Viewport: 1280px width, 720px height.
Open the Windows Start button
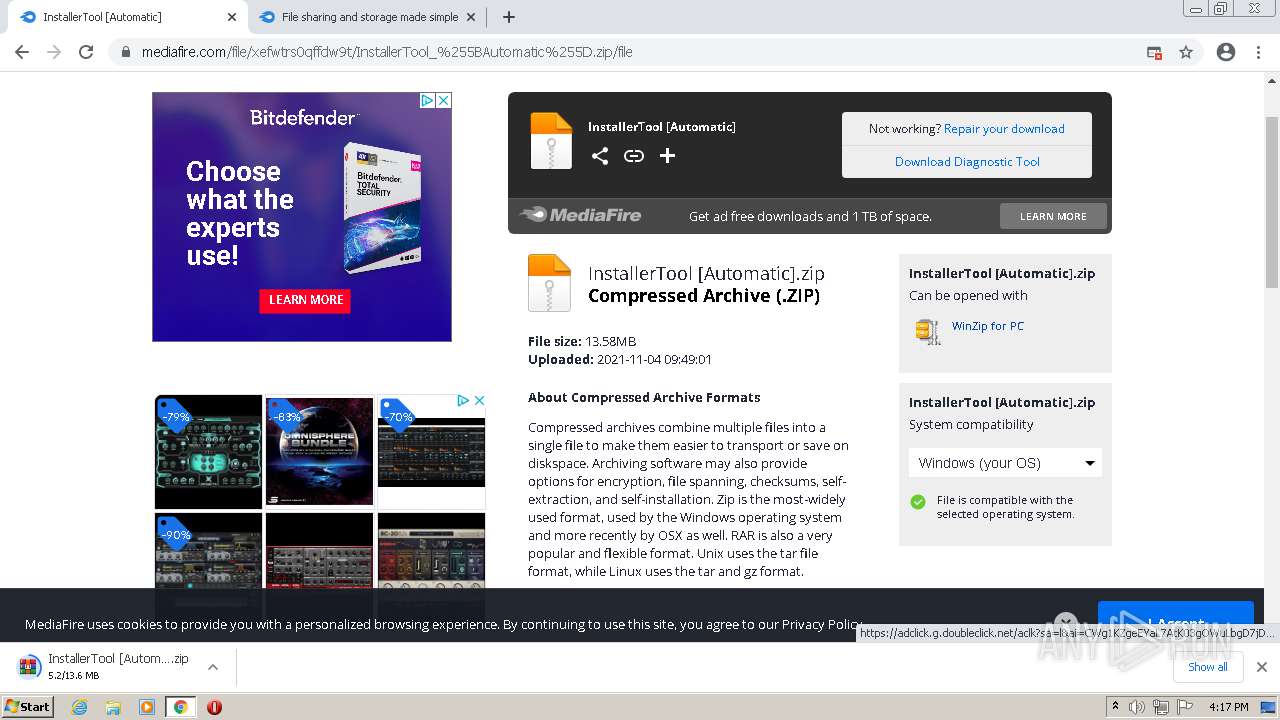(28, 707)
